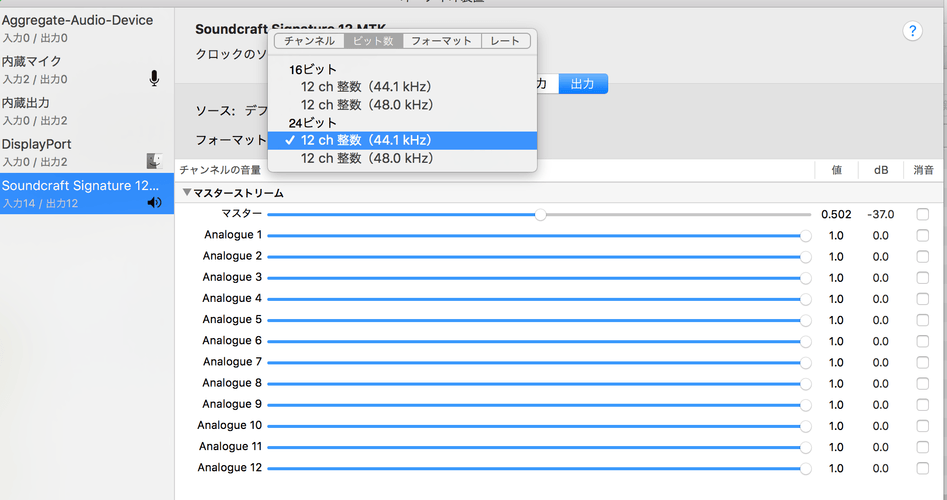
Task: Click the マスター dB value -37.0
Action: coord(881,214)
